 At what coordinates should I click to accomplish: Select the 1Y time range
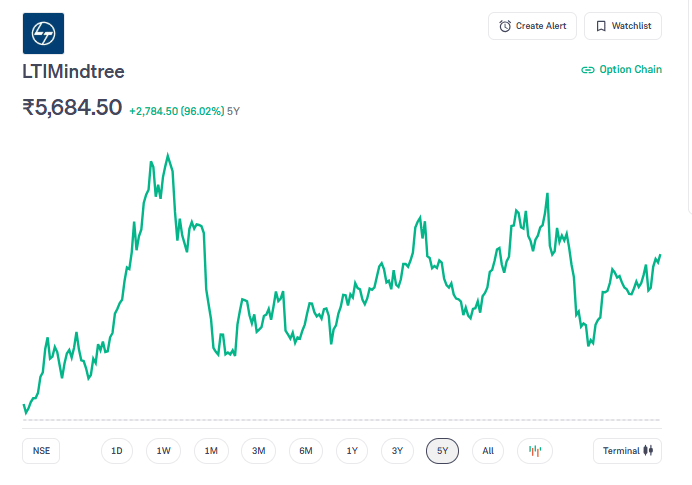point(352,451)
